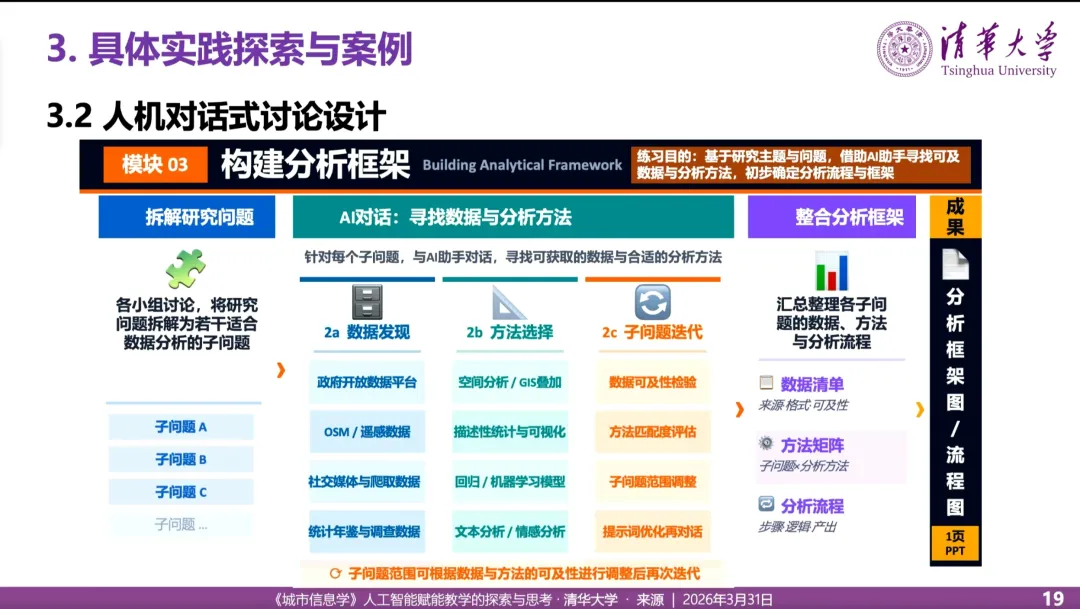This screenshot has height=609, width=1080.
Task: Select the 成果 yellow header
Action: point(955,217)
